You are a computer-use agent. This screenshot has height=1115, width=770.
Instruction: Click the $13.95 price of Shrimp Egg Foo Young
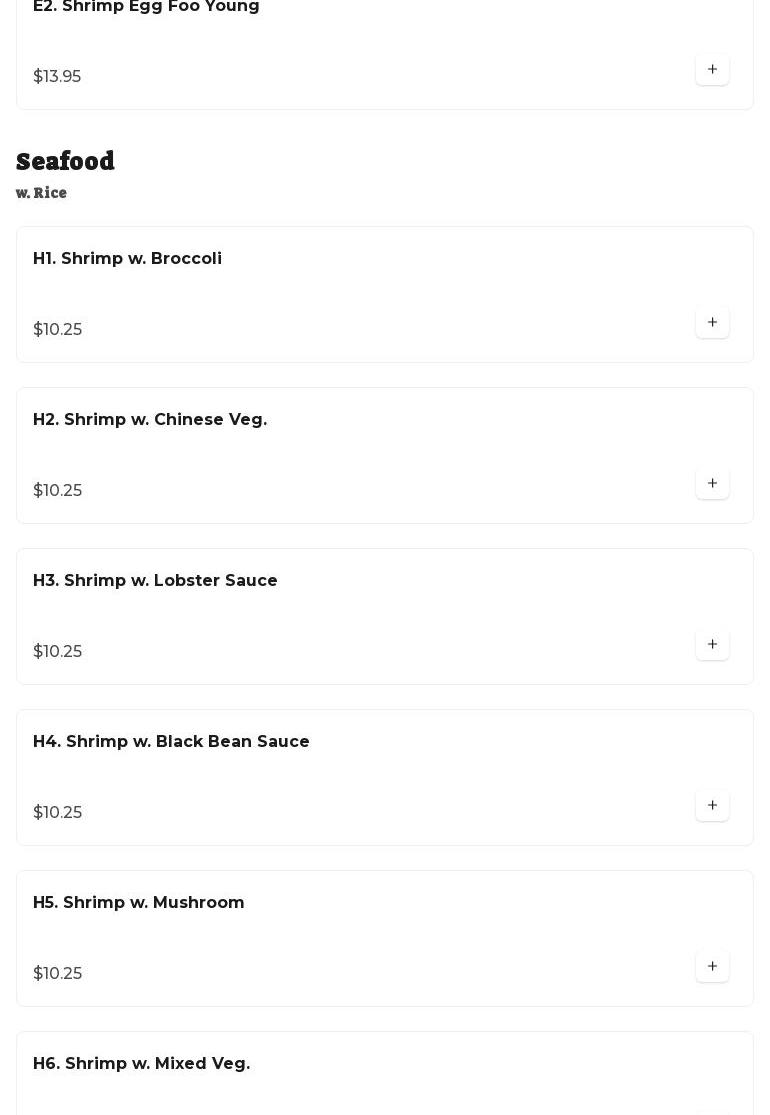[57, 77]
